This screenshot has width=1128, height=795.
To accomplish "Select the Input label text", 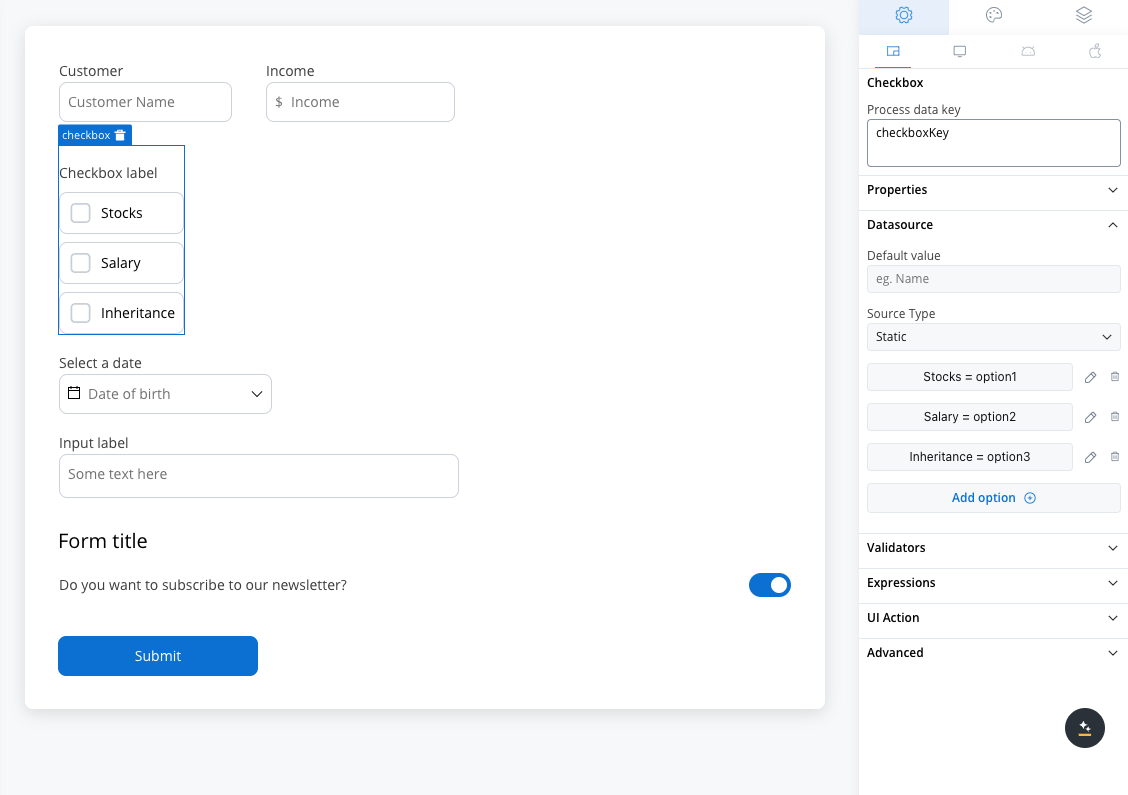I will click(94, 443).
